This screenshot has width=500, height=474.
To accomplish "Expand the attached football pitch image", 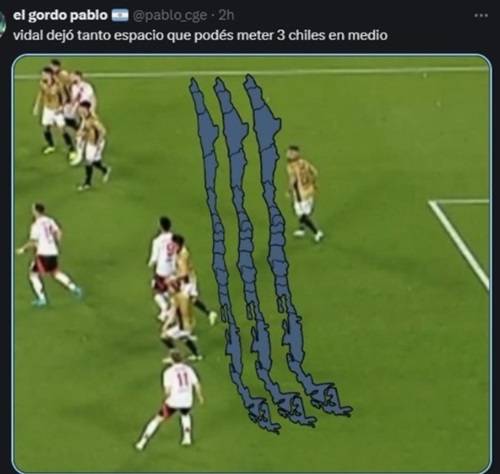I will [252, 263].
